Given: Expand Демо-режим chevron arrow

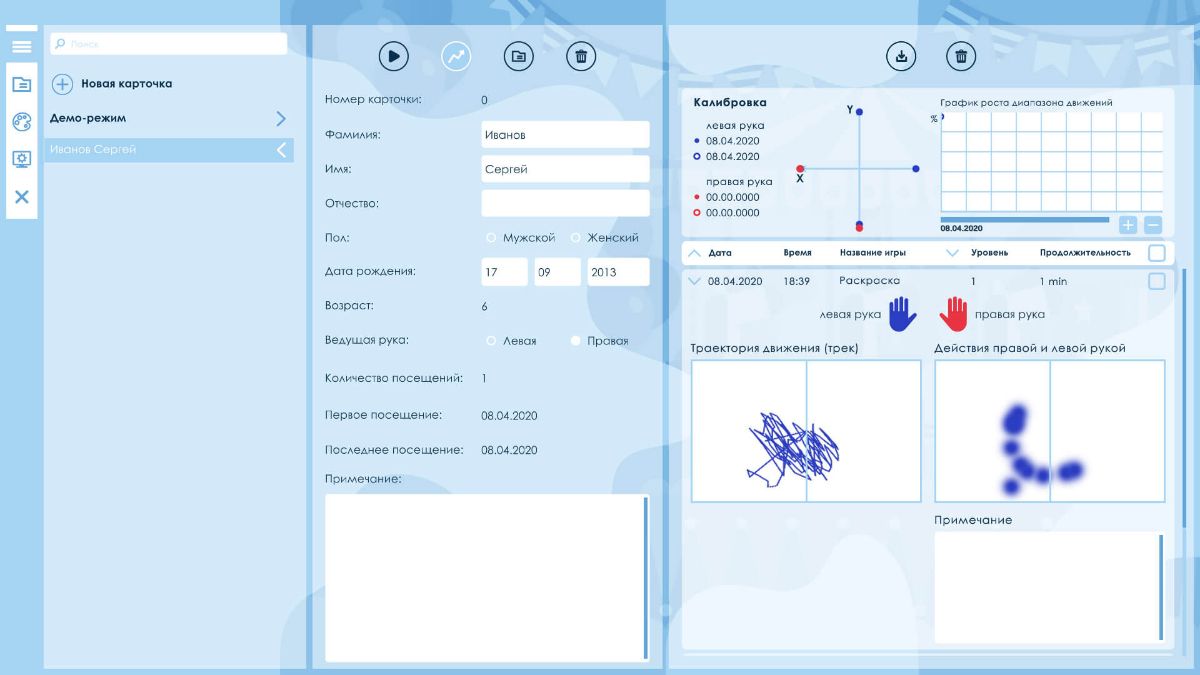Looking at the screenshot, I should (x=281, y=118).
